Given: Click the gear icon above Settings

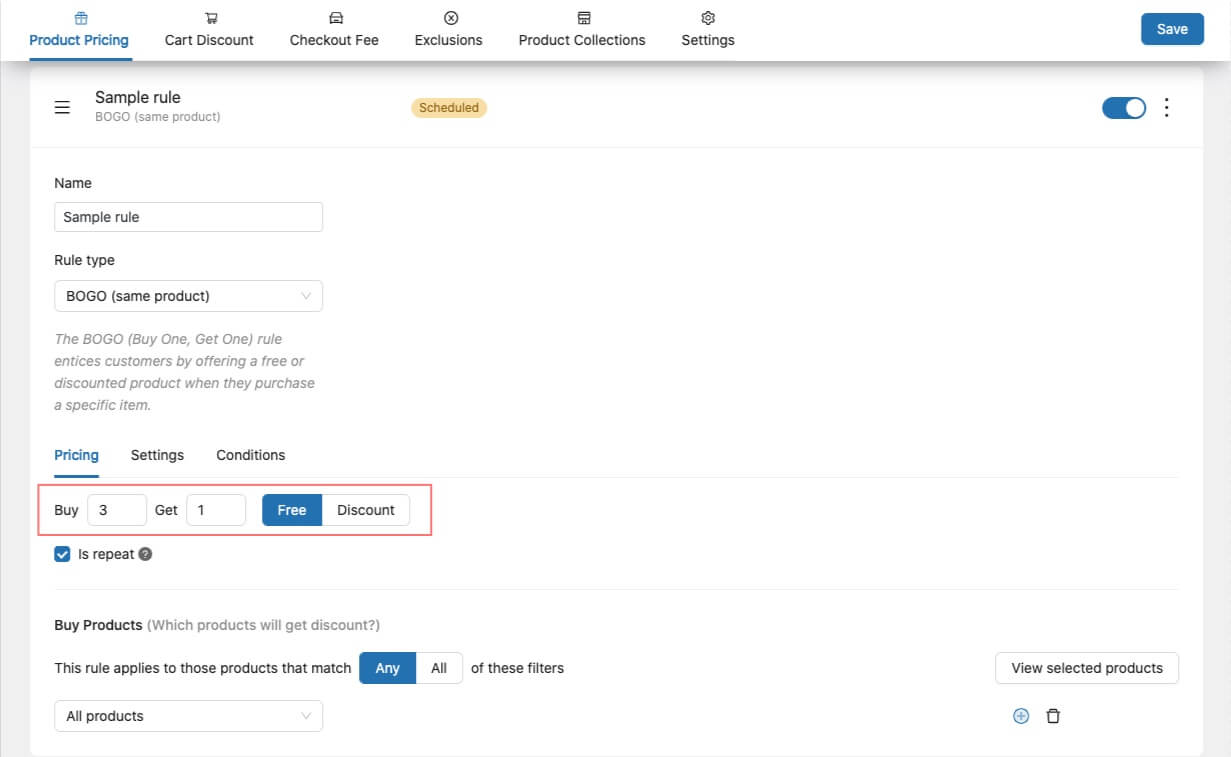Looking at the screenshot, I should pyautogui.click(x=708, y=18).
